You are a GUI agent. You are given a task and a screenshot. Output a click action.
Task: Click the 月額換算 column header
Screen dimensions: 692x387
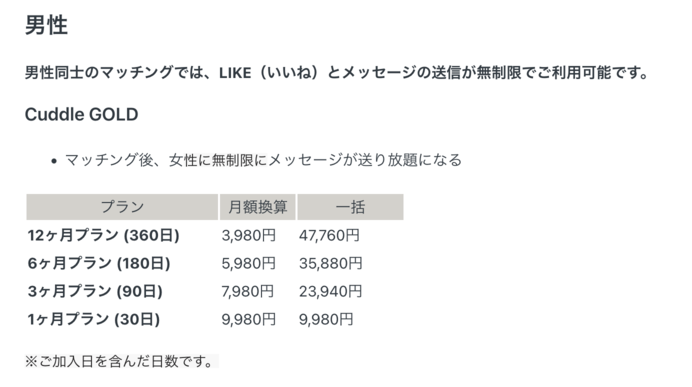point(258,207)
